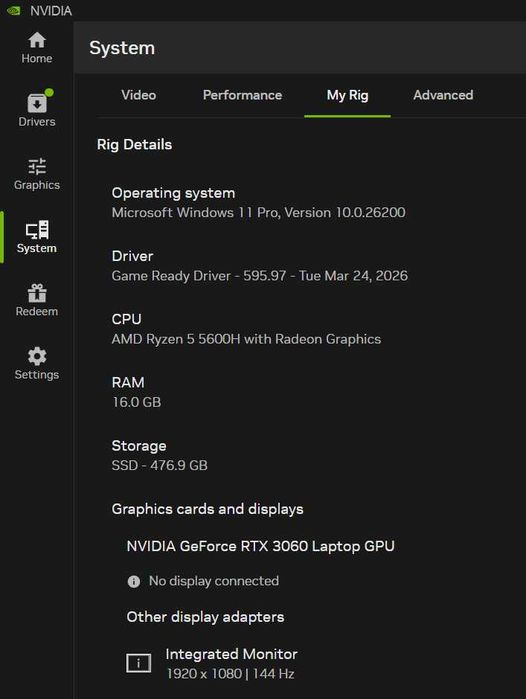Click the Driver label
Viewport: 526px width, 699px height.
(132, 256)
